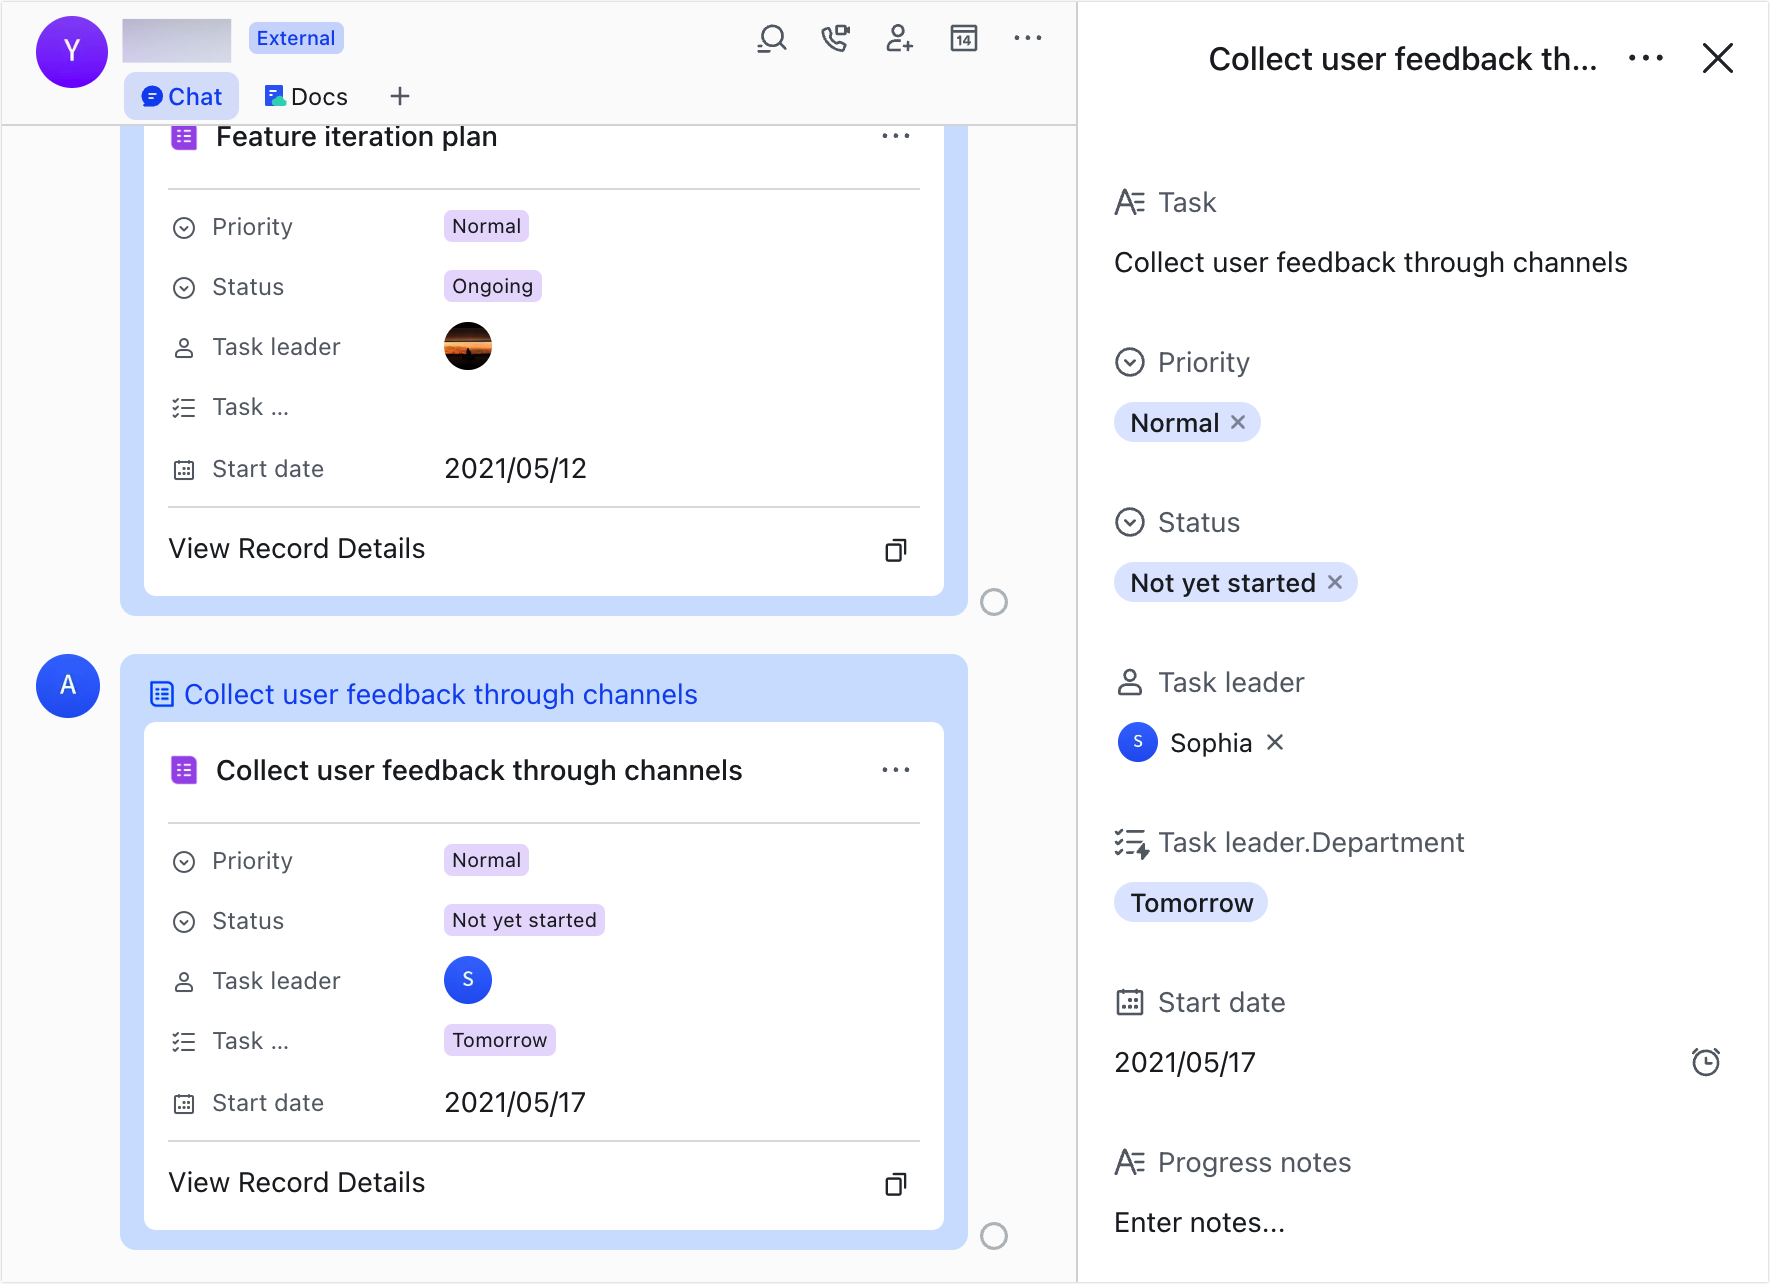Remove Sophia as task leader
This screenshot has width=1770, height=1284.
[x=1275, y=742]
